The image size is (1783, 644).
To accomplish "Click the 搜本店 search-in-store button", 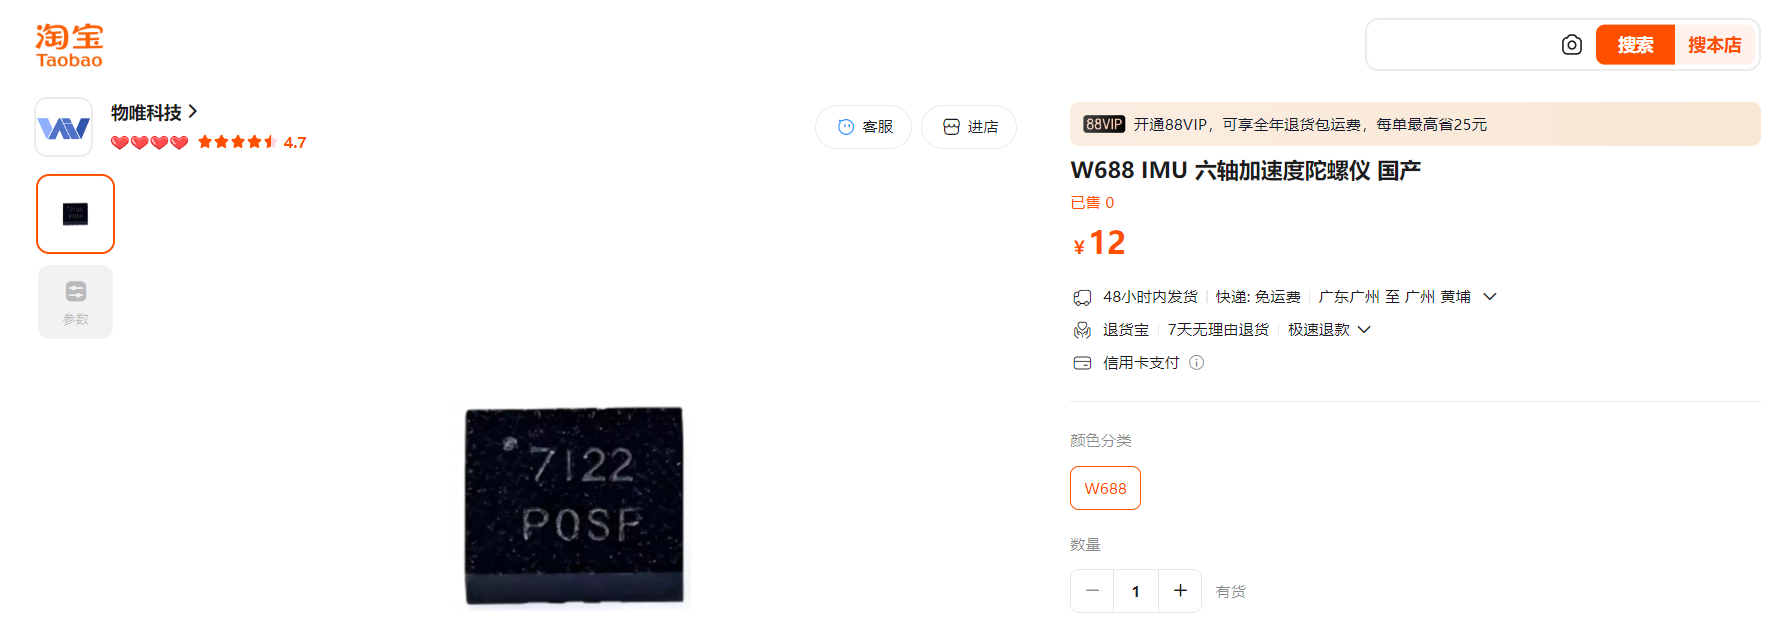I will 1714,45.
